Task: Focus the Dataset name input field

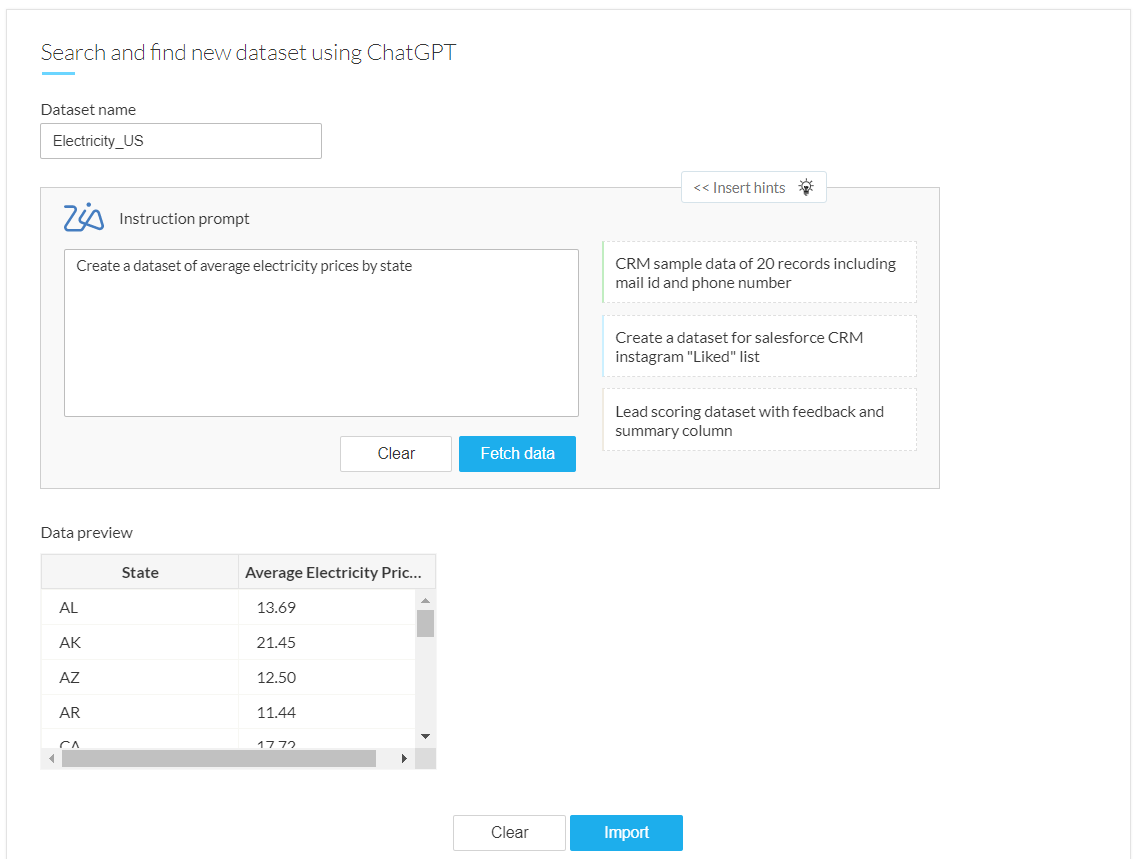Action: [181, 141]
